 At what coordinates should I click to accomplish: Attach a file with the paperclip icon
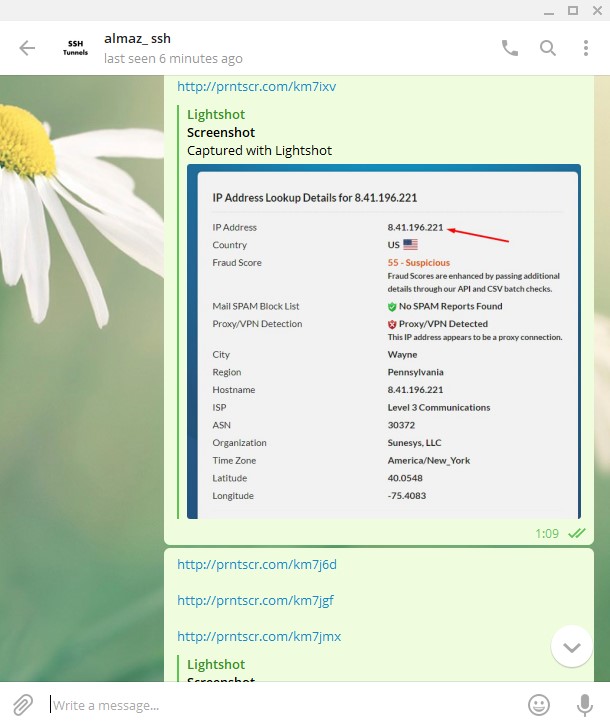[22, 705]
